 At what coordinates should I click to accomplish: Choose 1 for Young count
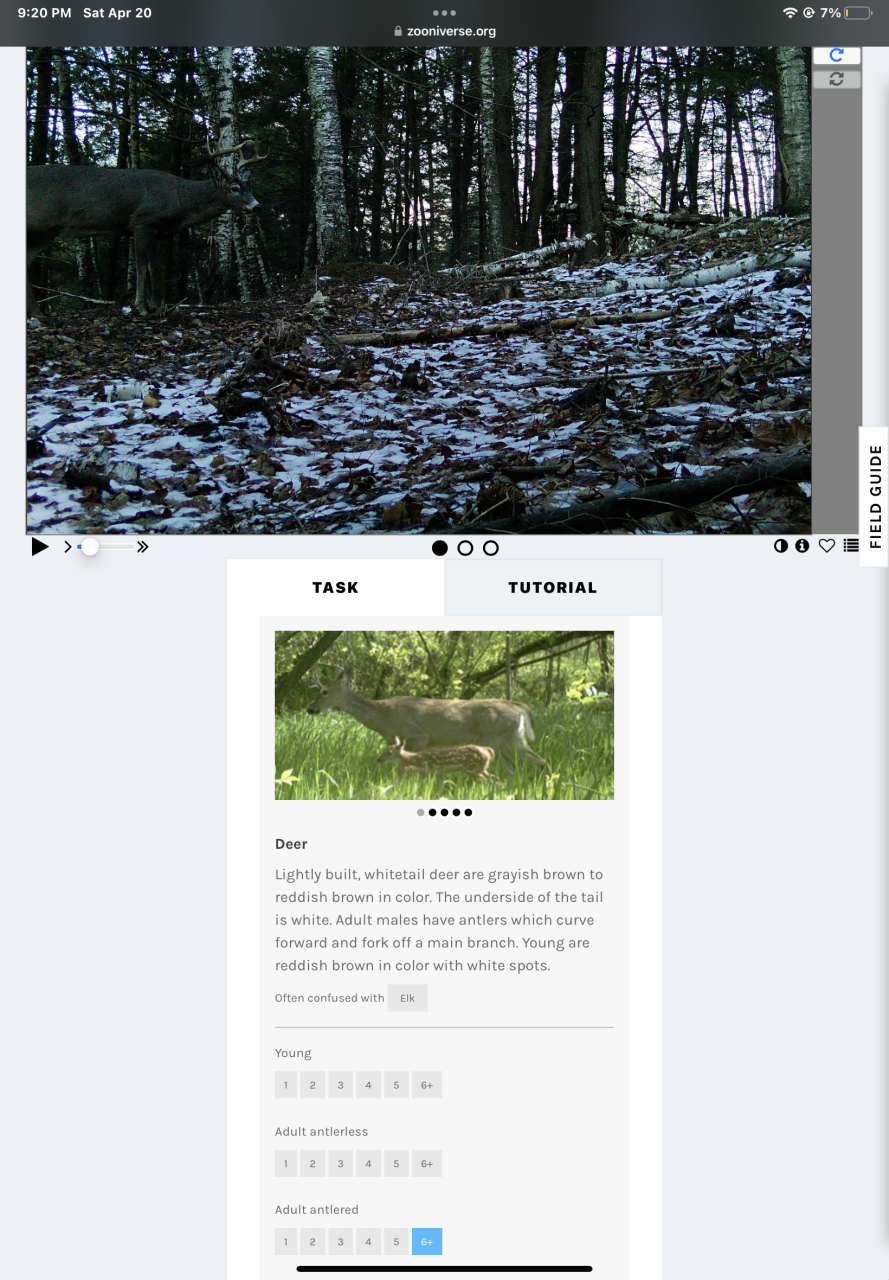pos(285,1085)
